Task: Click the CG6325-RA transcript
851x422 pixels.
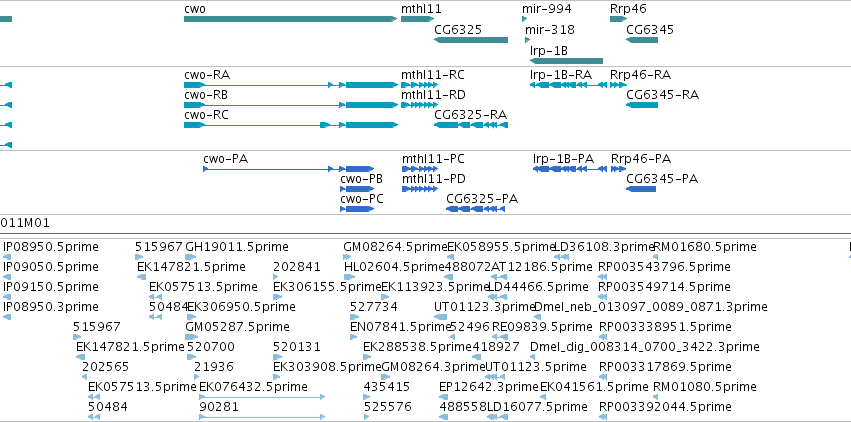Action: pyautogui.click(x=471, y=125)
